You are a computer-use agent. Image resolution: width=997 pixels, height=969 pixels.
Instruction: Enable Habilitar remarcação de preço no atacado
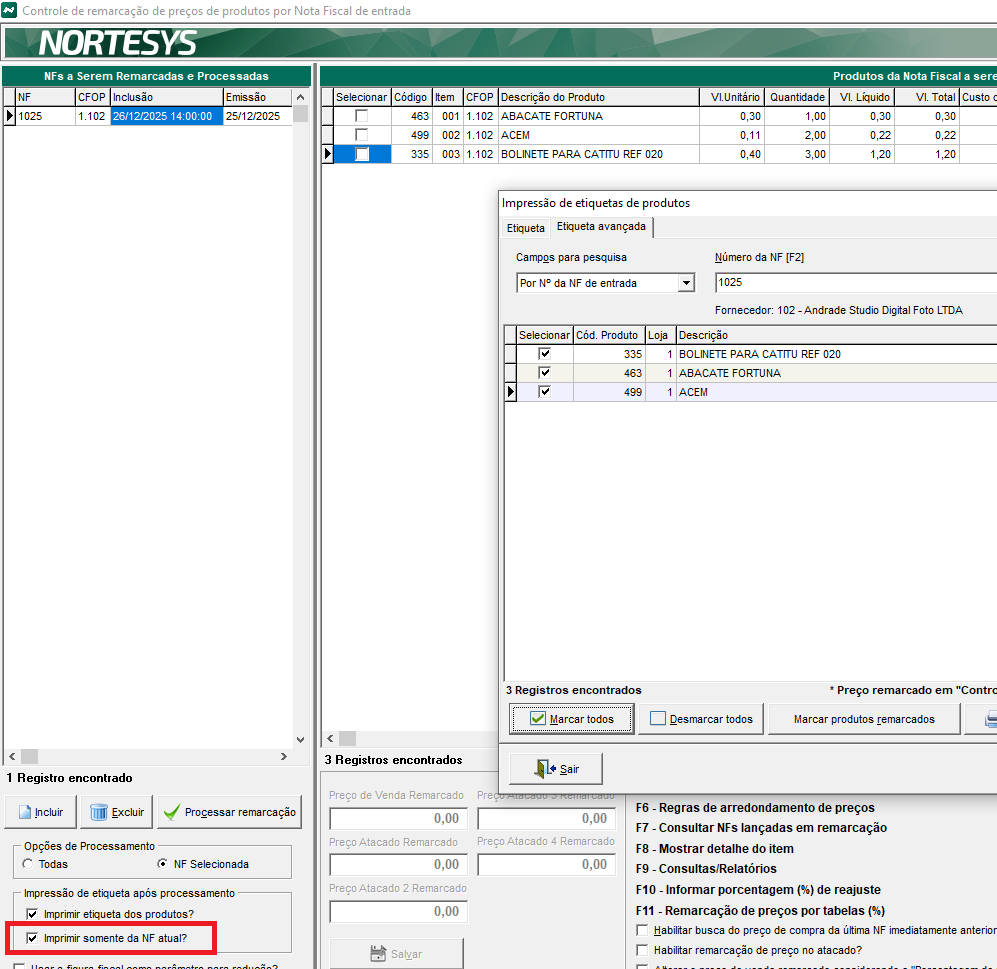(642, 950)
